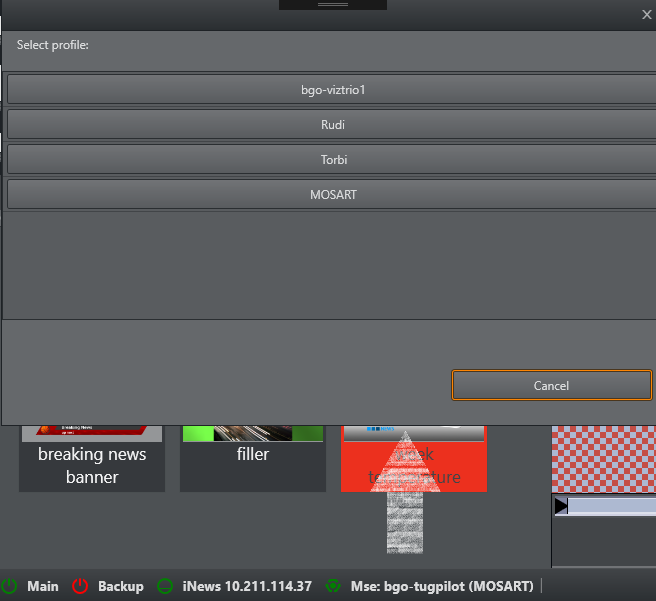Click the green Mse connection status icon
The height and width of the screenshot is (601, 656).
click(x=333, y=586)
